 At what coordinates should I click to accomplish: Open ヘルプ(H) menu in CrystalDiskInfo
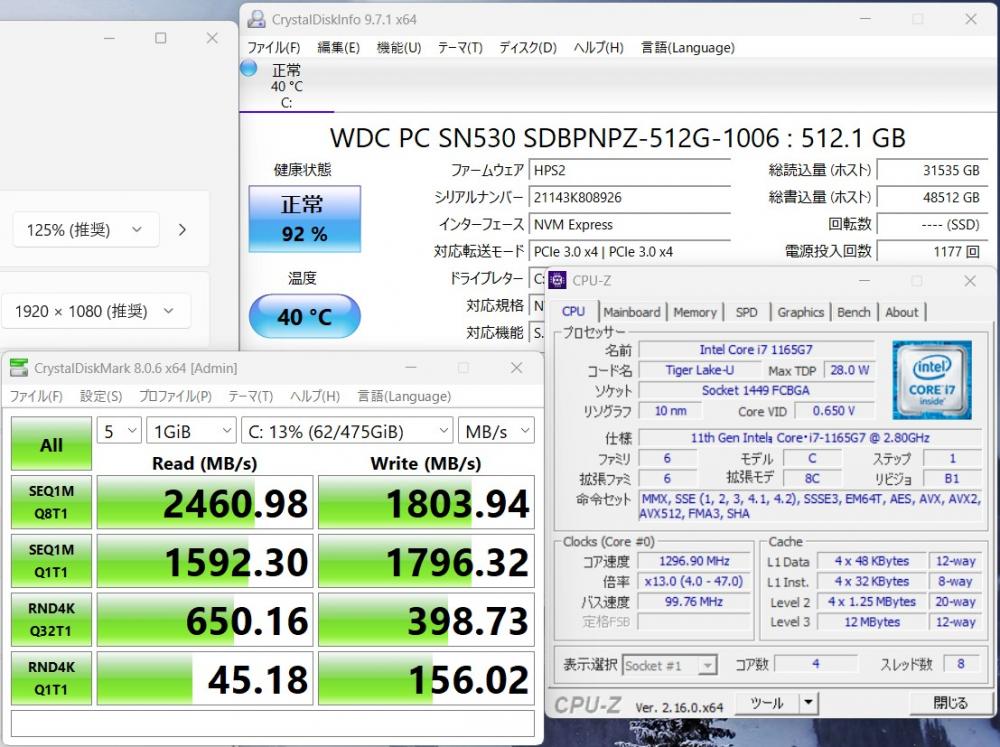click(598, 48)
